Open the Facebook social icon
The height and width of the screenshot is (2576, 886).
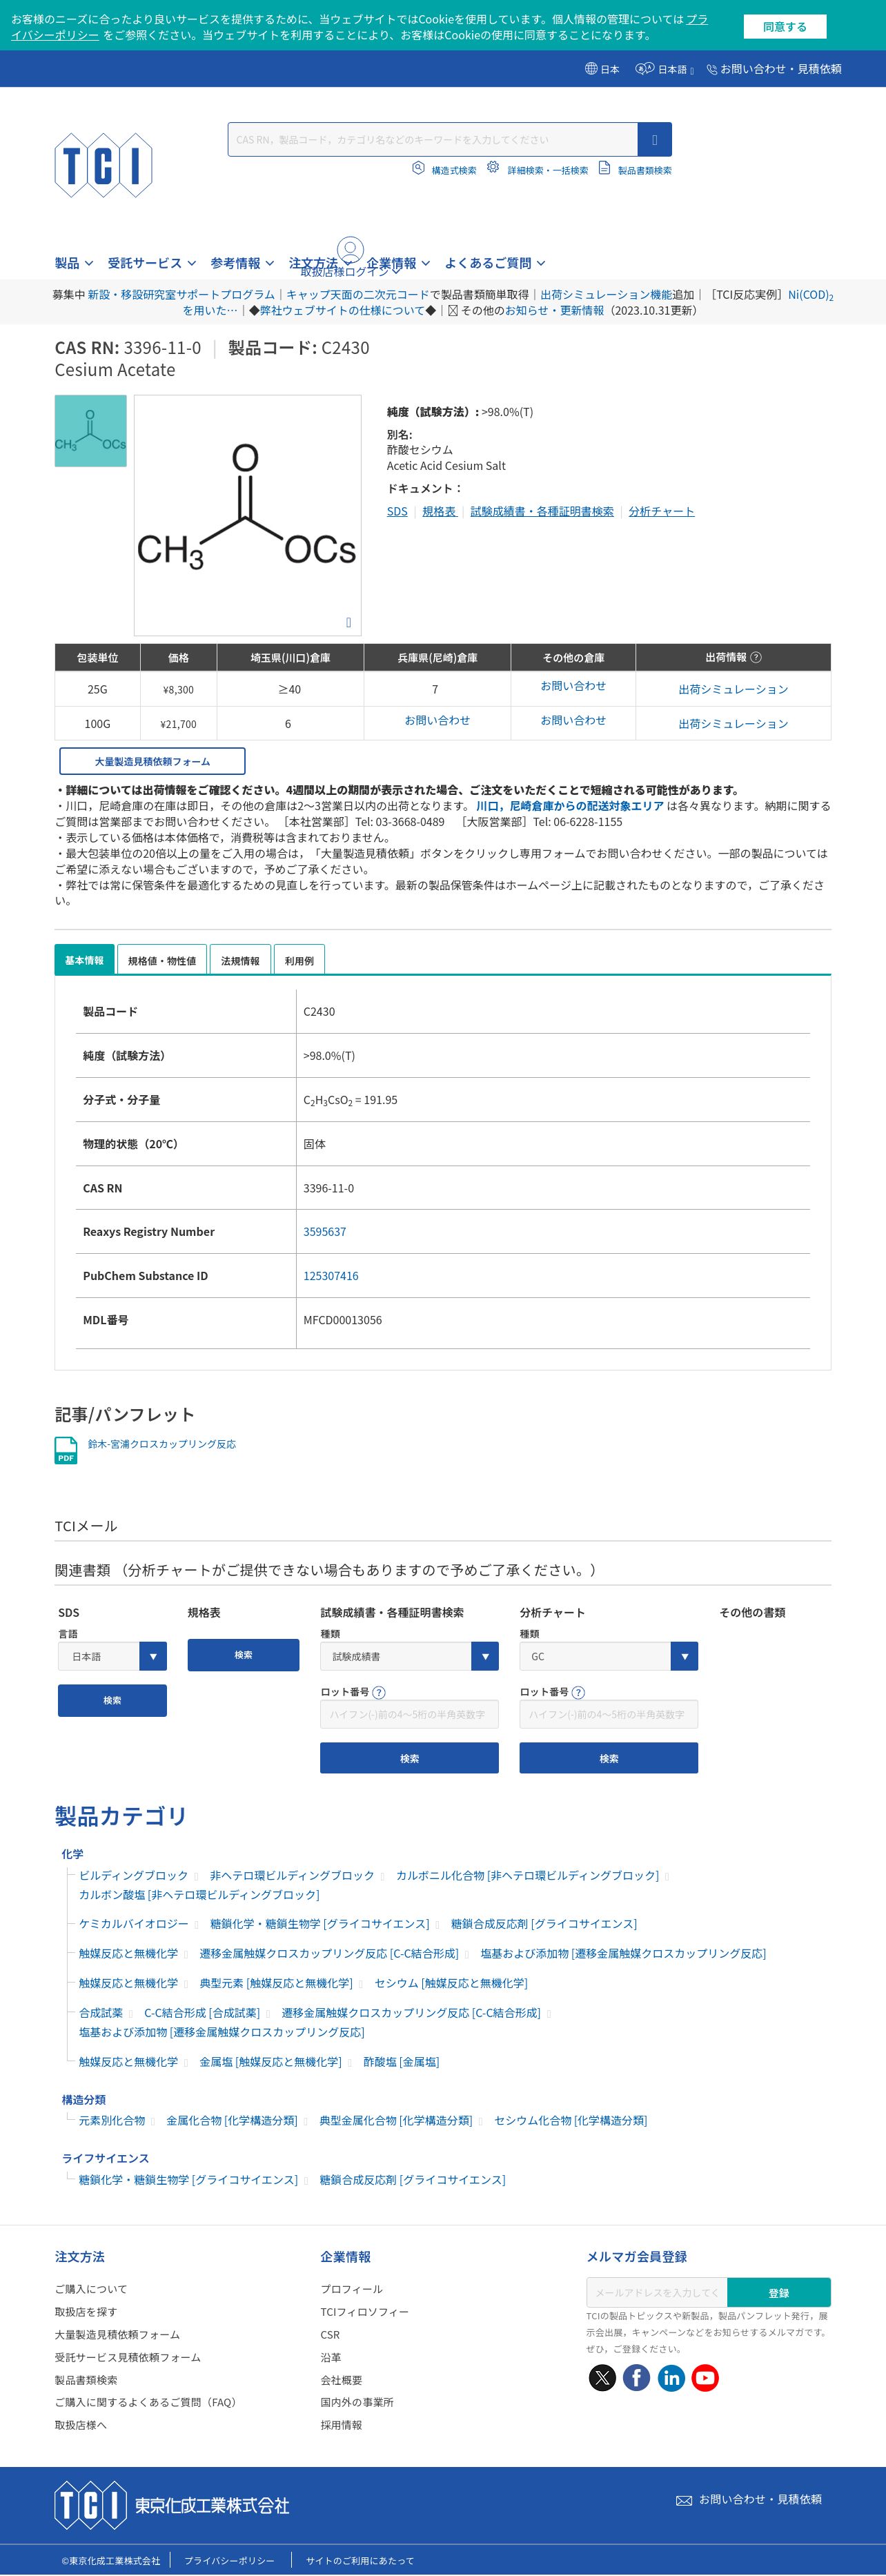tap(636, 2377)
